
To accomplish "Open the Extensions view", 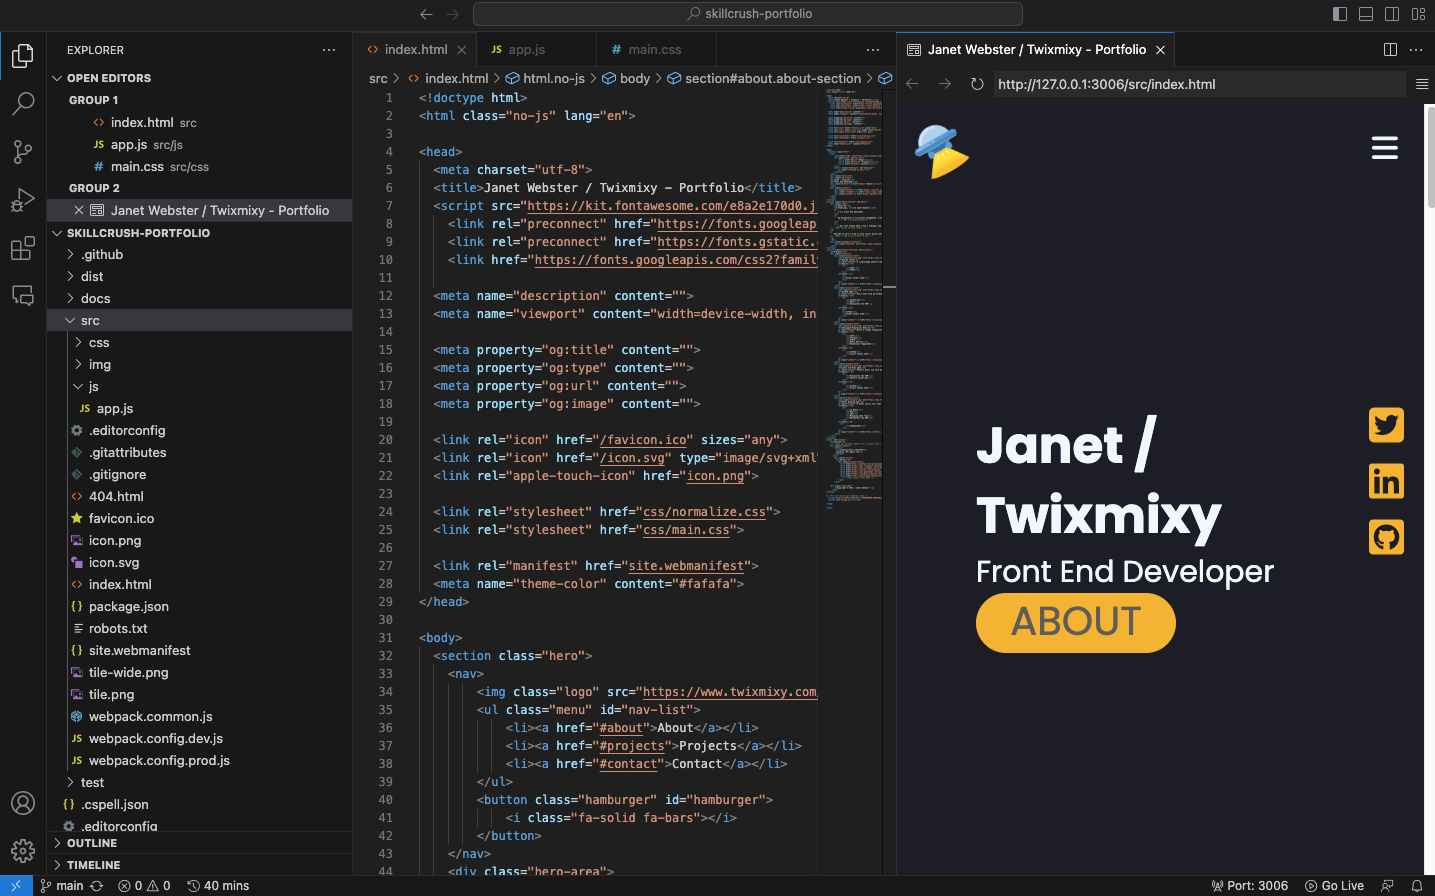I will click(23, 248).
